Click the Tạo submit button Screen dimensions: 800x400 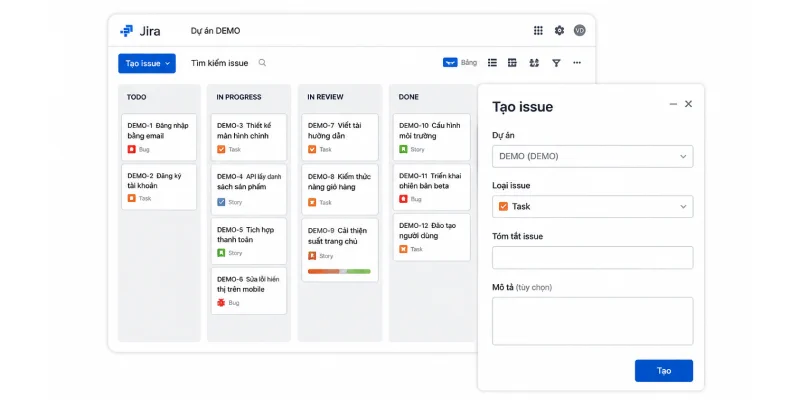(664, 371)
